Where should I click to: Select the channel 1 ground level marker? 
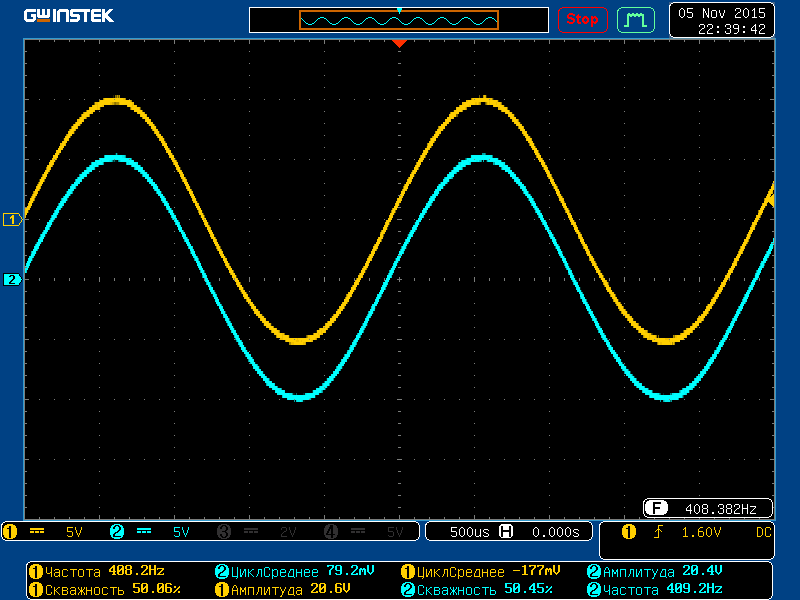coord(13,219)
